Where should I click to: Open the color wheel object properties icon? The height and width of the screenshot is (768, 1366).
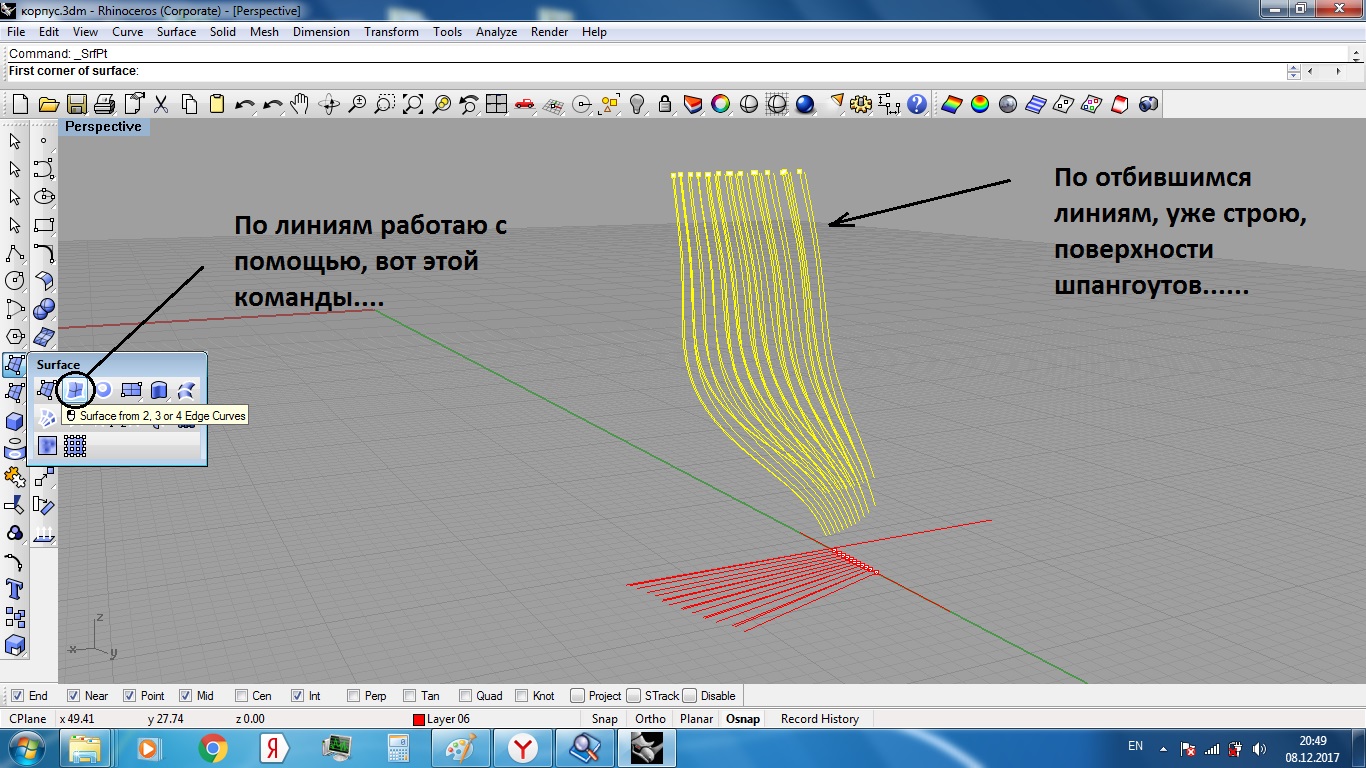pos(721,104)
